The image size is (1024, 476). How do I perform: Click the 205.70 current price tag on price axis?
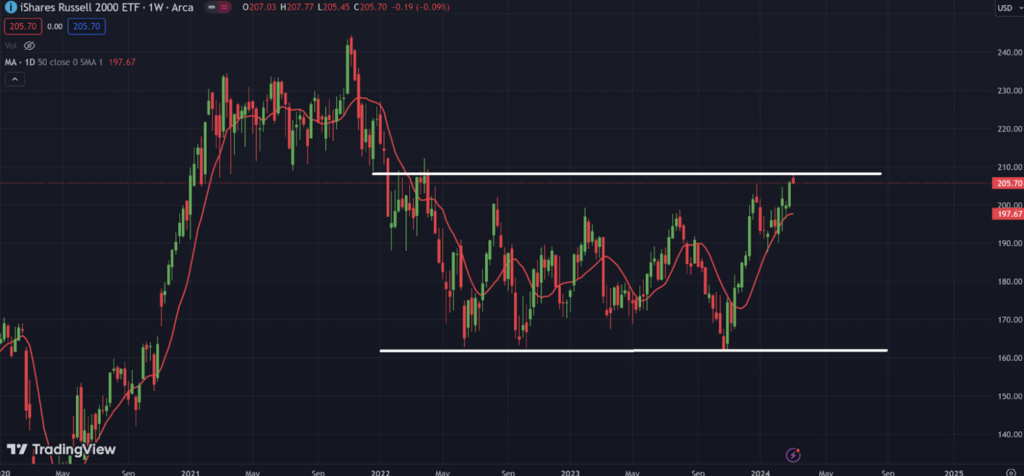coord(1006,184)
